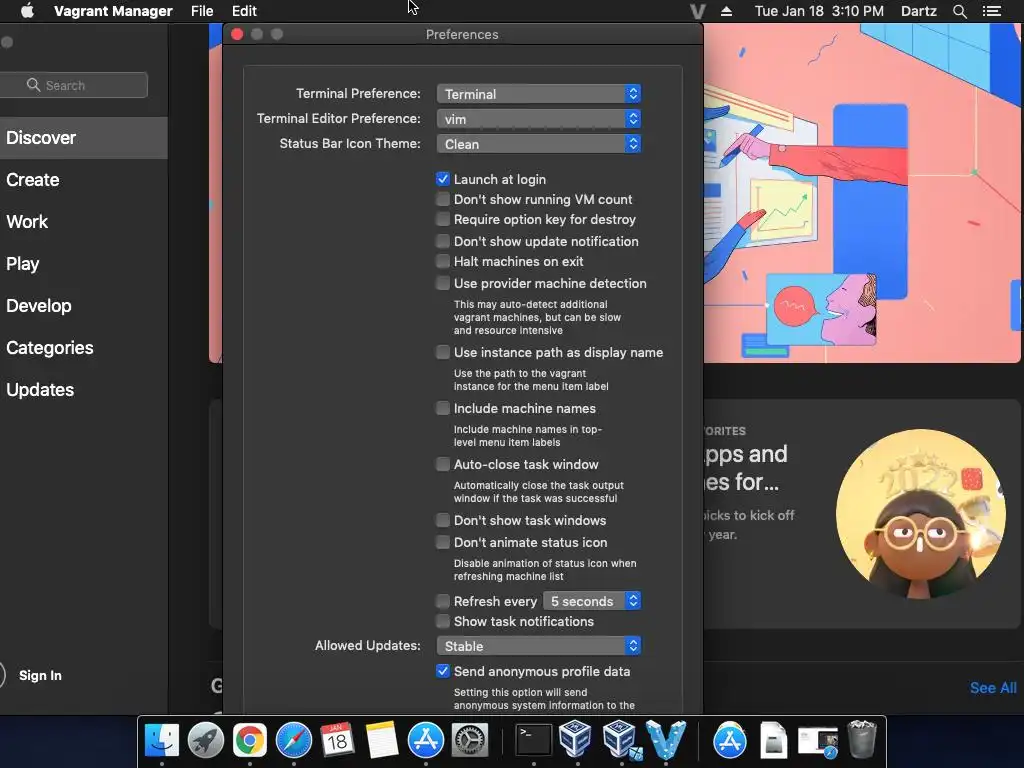Click the Vagrant Manager status bar icon

697,11
